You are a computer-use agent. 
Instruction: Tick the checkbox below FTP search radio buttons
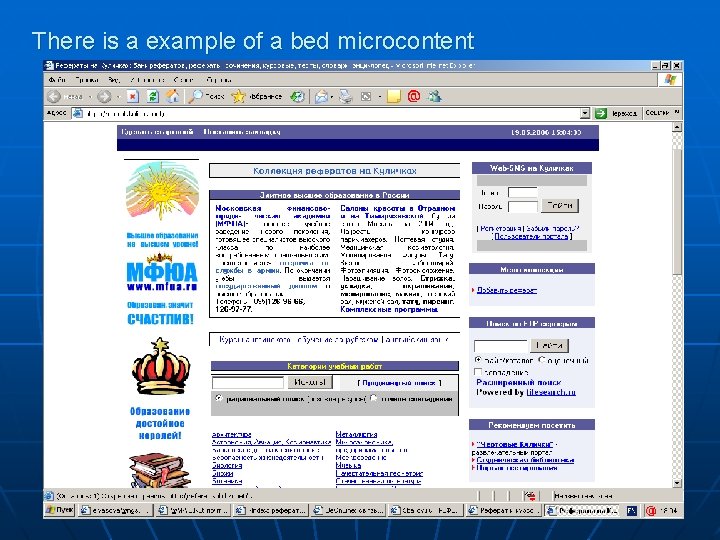(478, 371)
